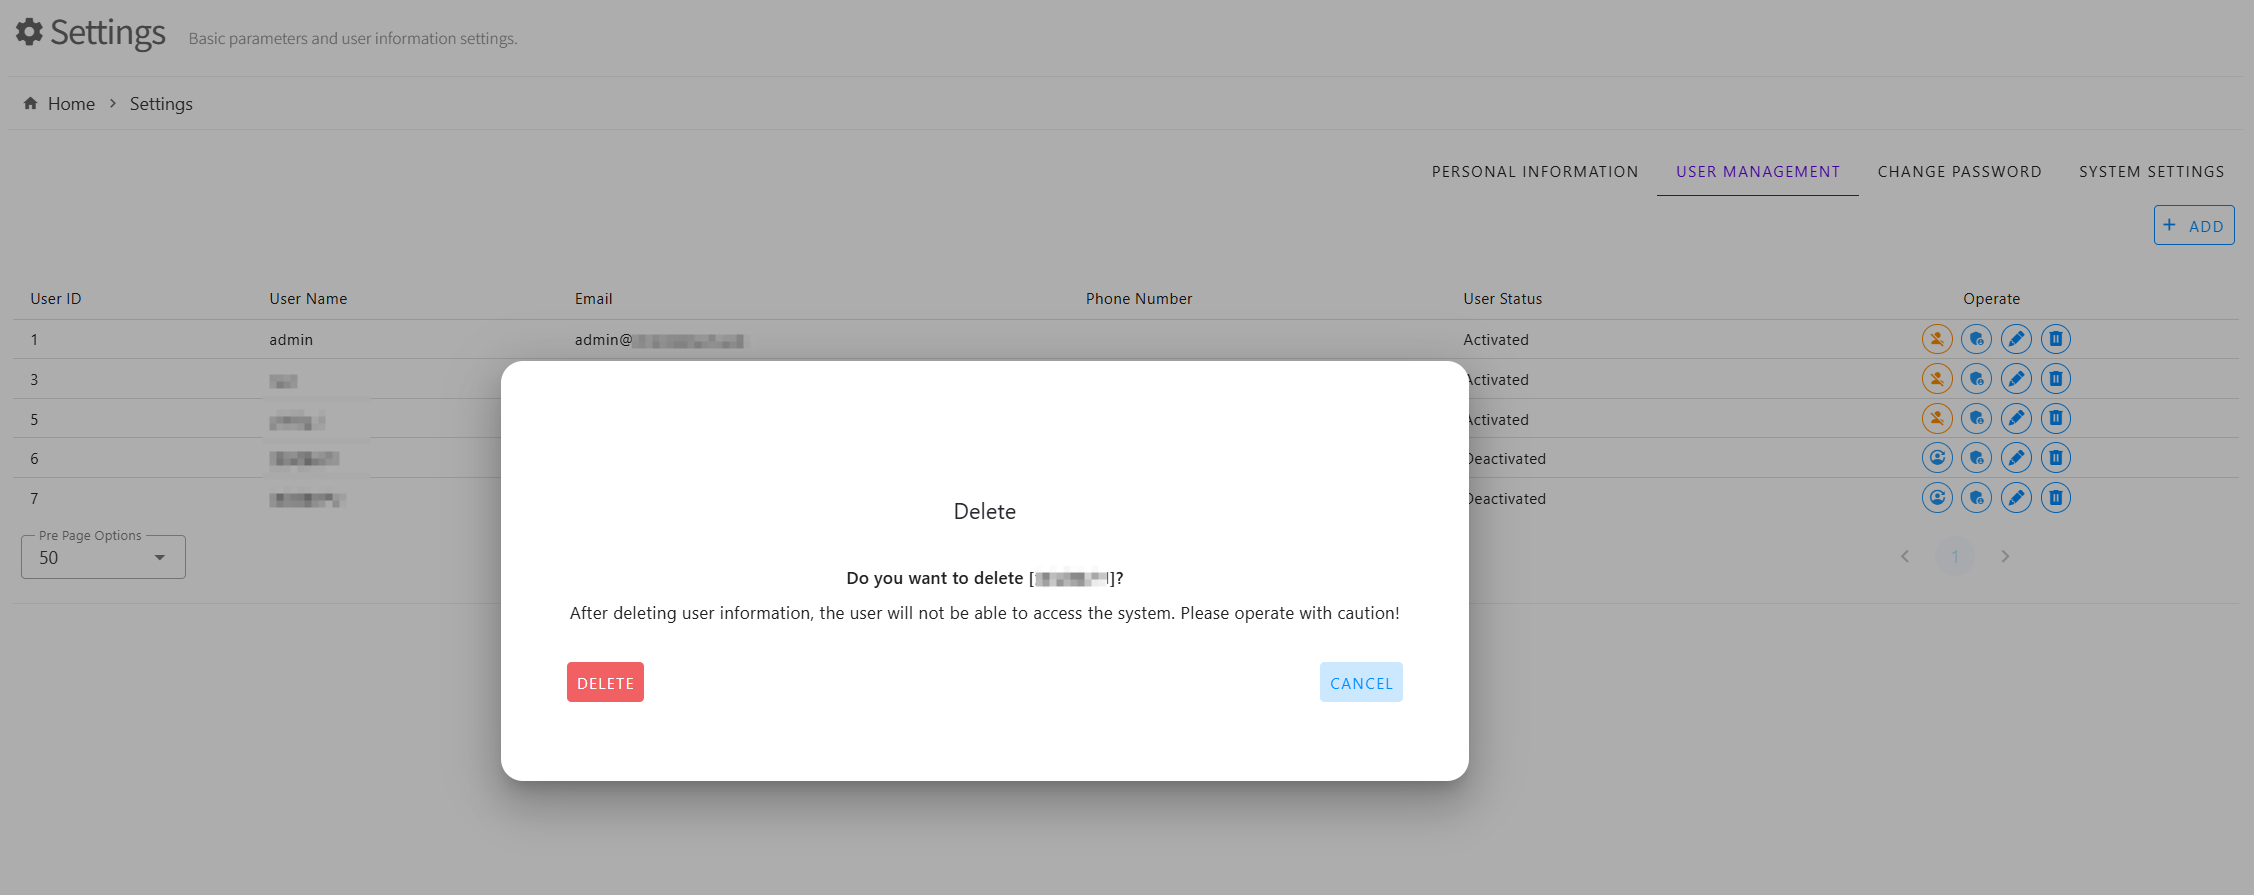Go to next page using right chevron
The image size is (2254, 895).
pyautogui.click(x=2004, y=556)
